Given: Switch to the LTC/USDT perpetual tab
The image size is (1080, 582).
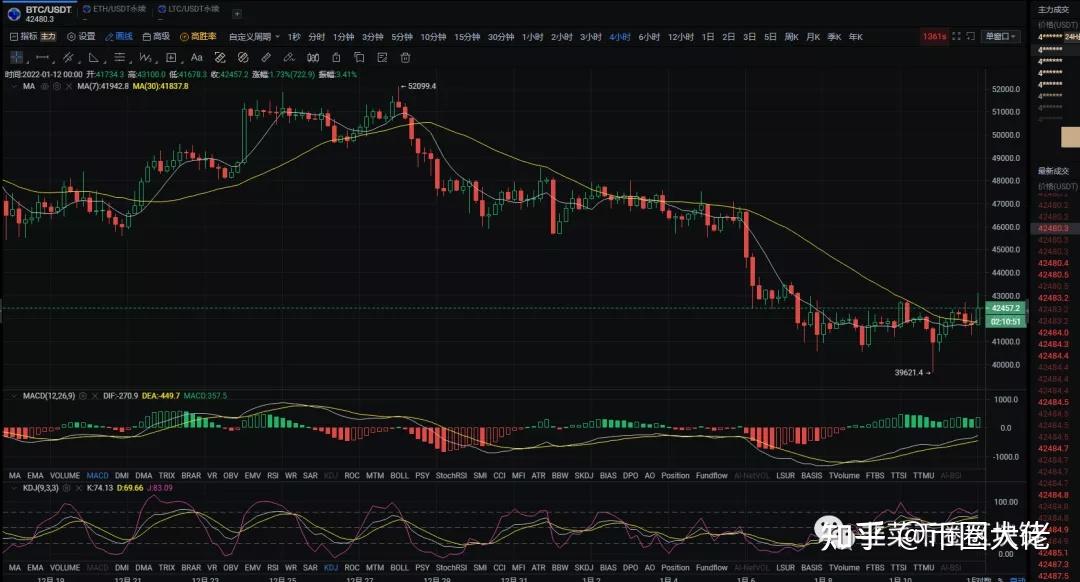Looking at the screenshot, I should pos(189,9).
